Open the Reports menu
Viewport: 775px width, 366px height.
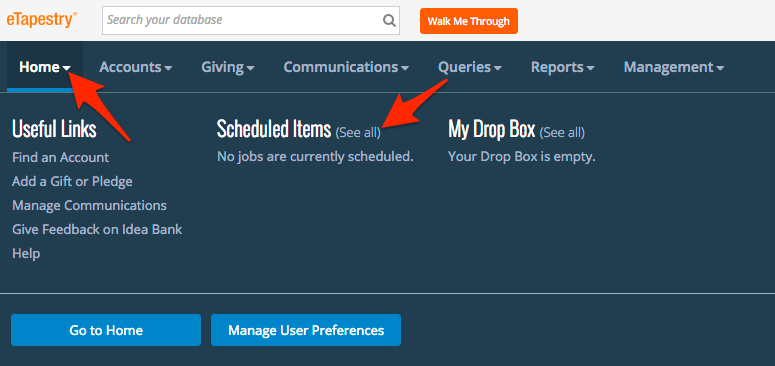pos(562,67)
